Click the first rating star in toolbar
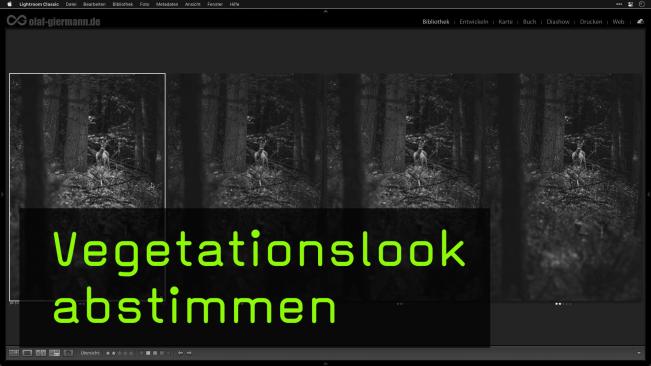The width and height of the screenshot is (651, 366). coord(108,353)
